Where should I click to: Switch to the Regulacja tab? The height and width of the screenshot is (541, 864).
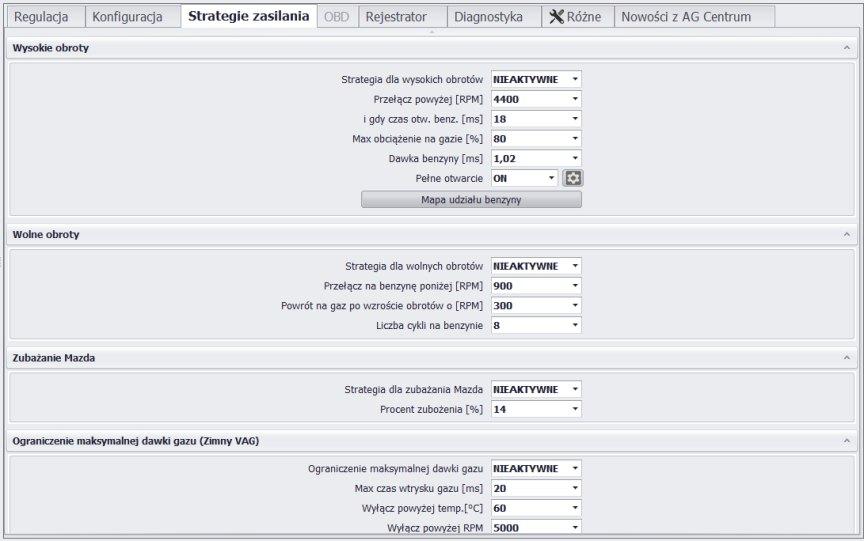click(41, 17)
